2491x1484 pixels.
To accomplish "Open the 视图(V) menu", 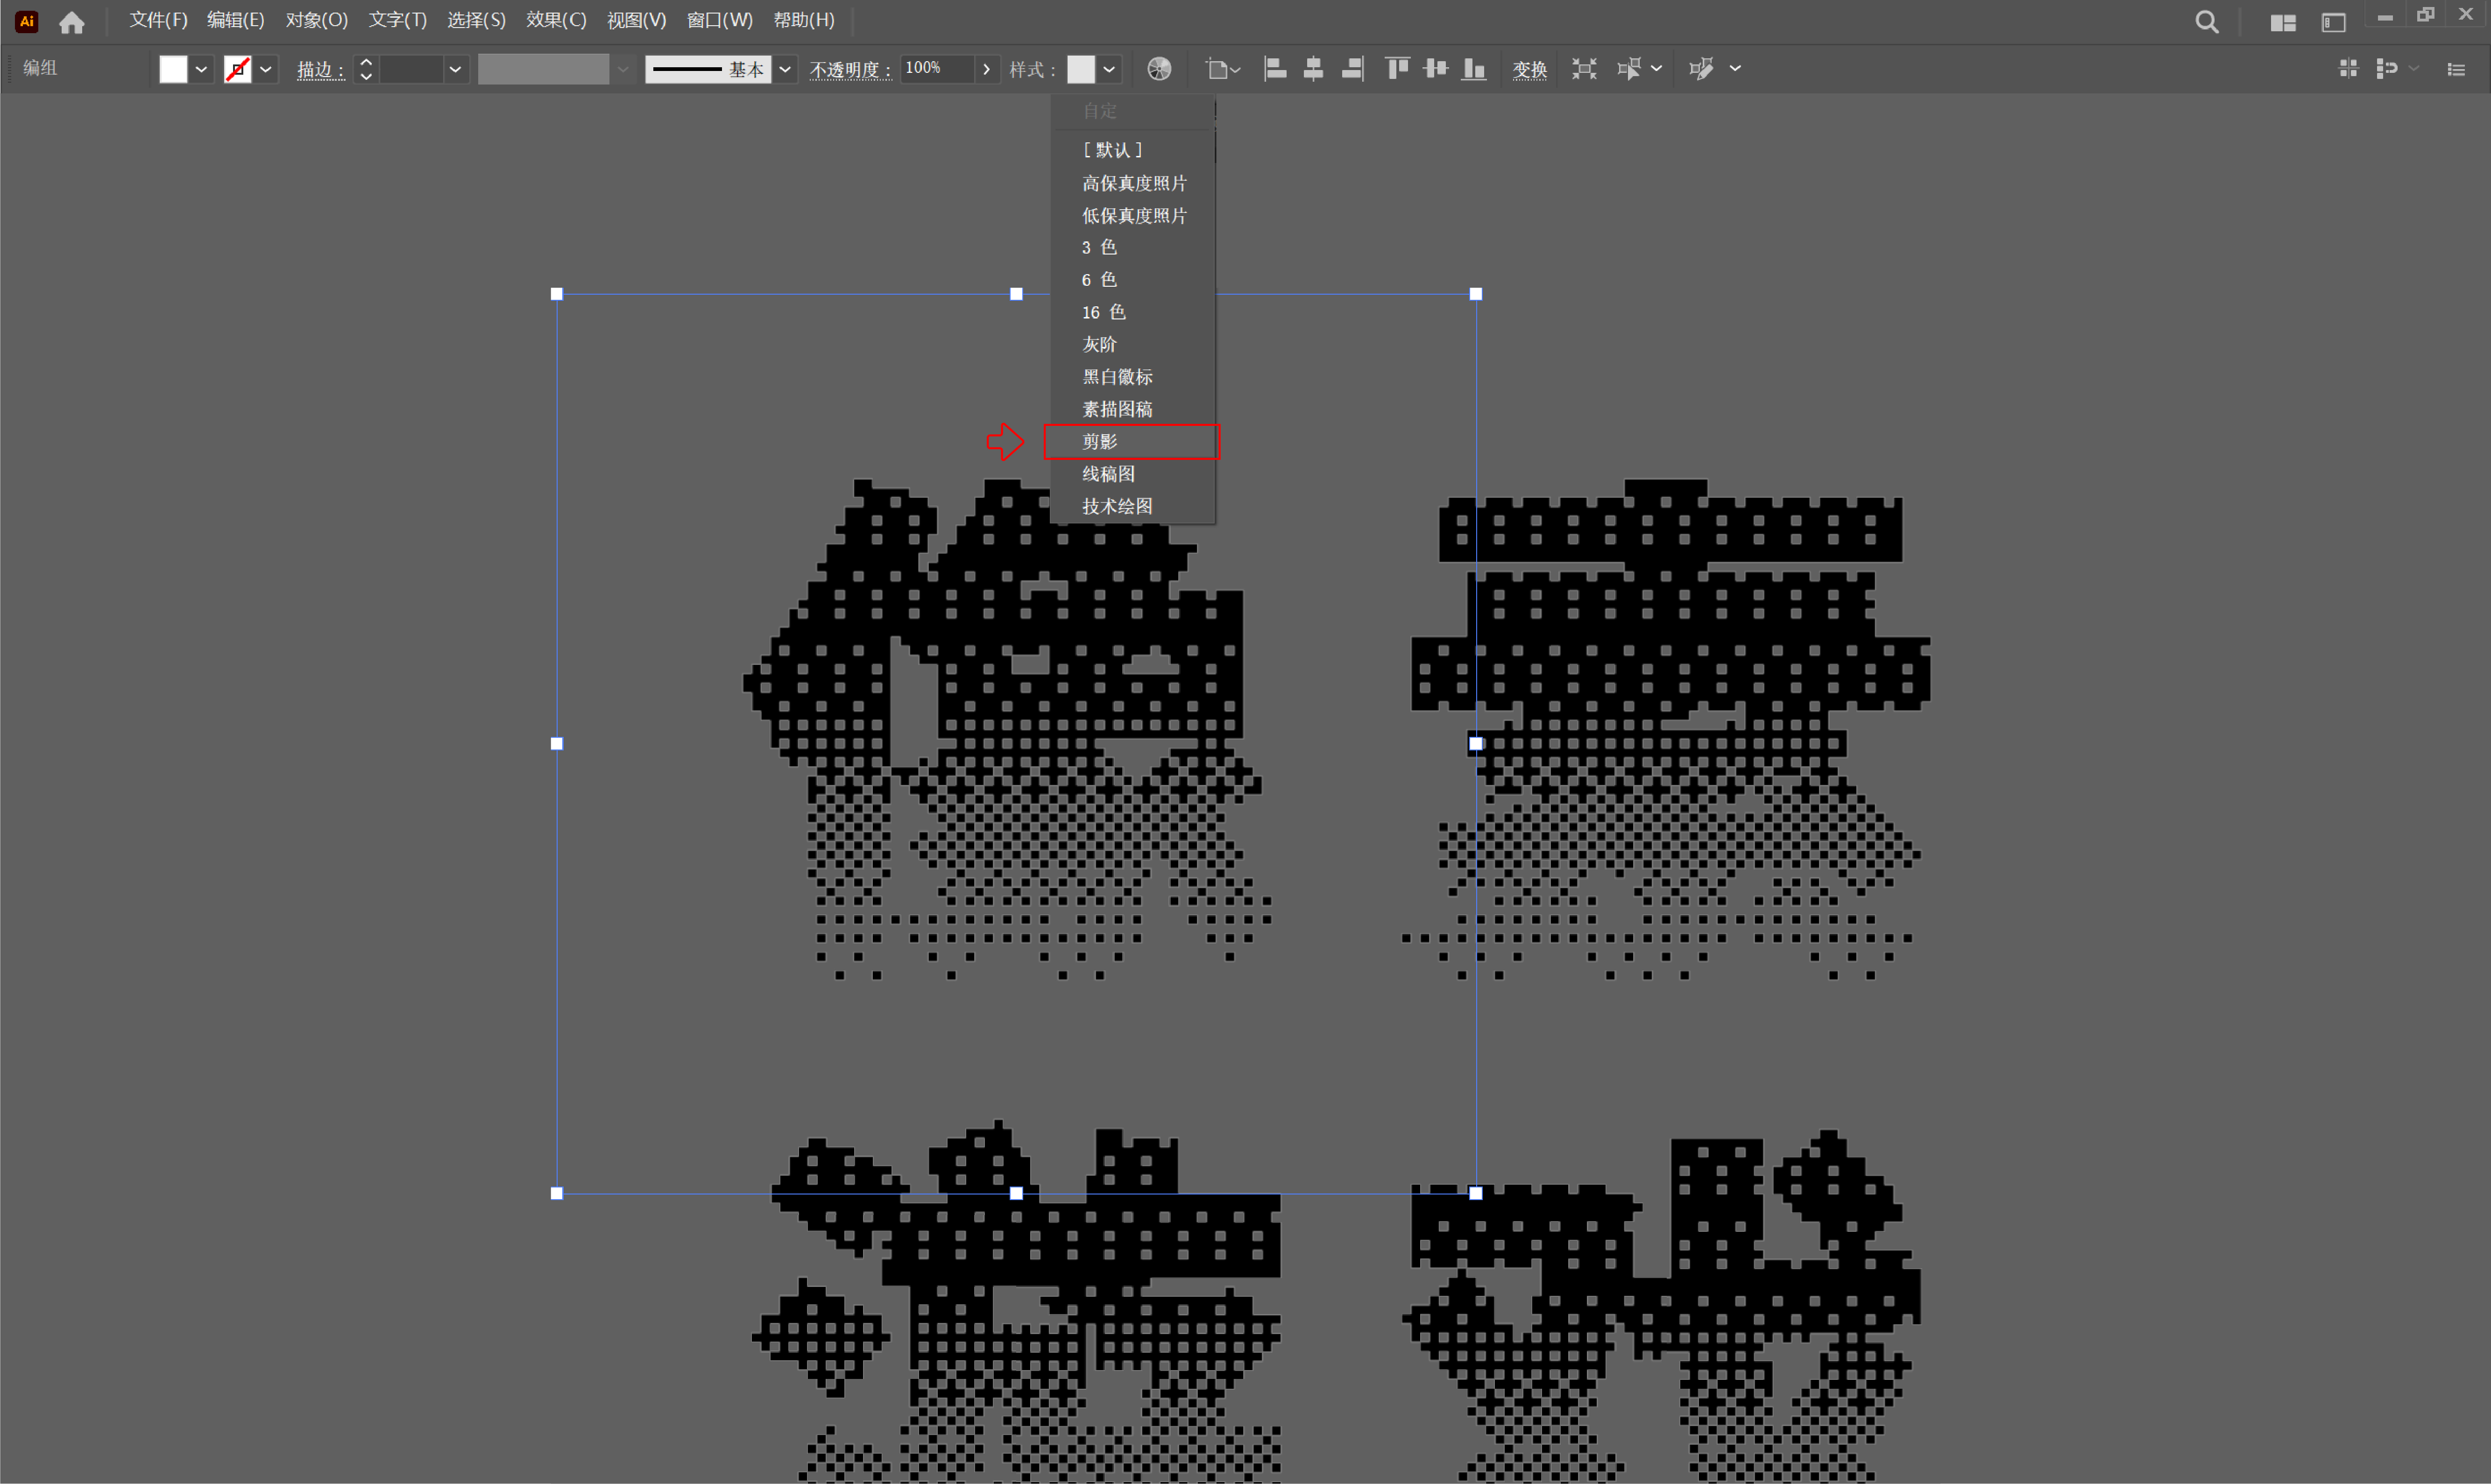I will pos(636,20).
